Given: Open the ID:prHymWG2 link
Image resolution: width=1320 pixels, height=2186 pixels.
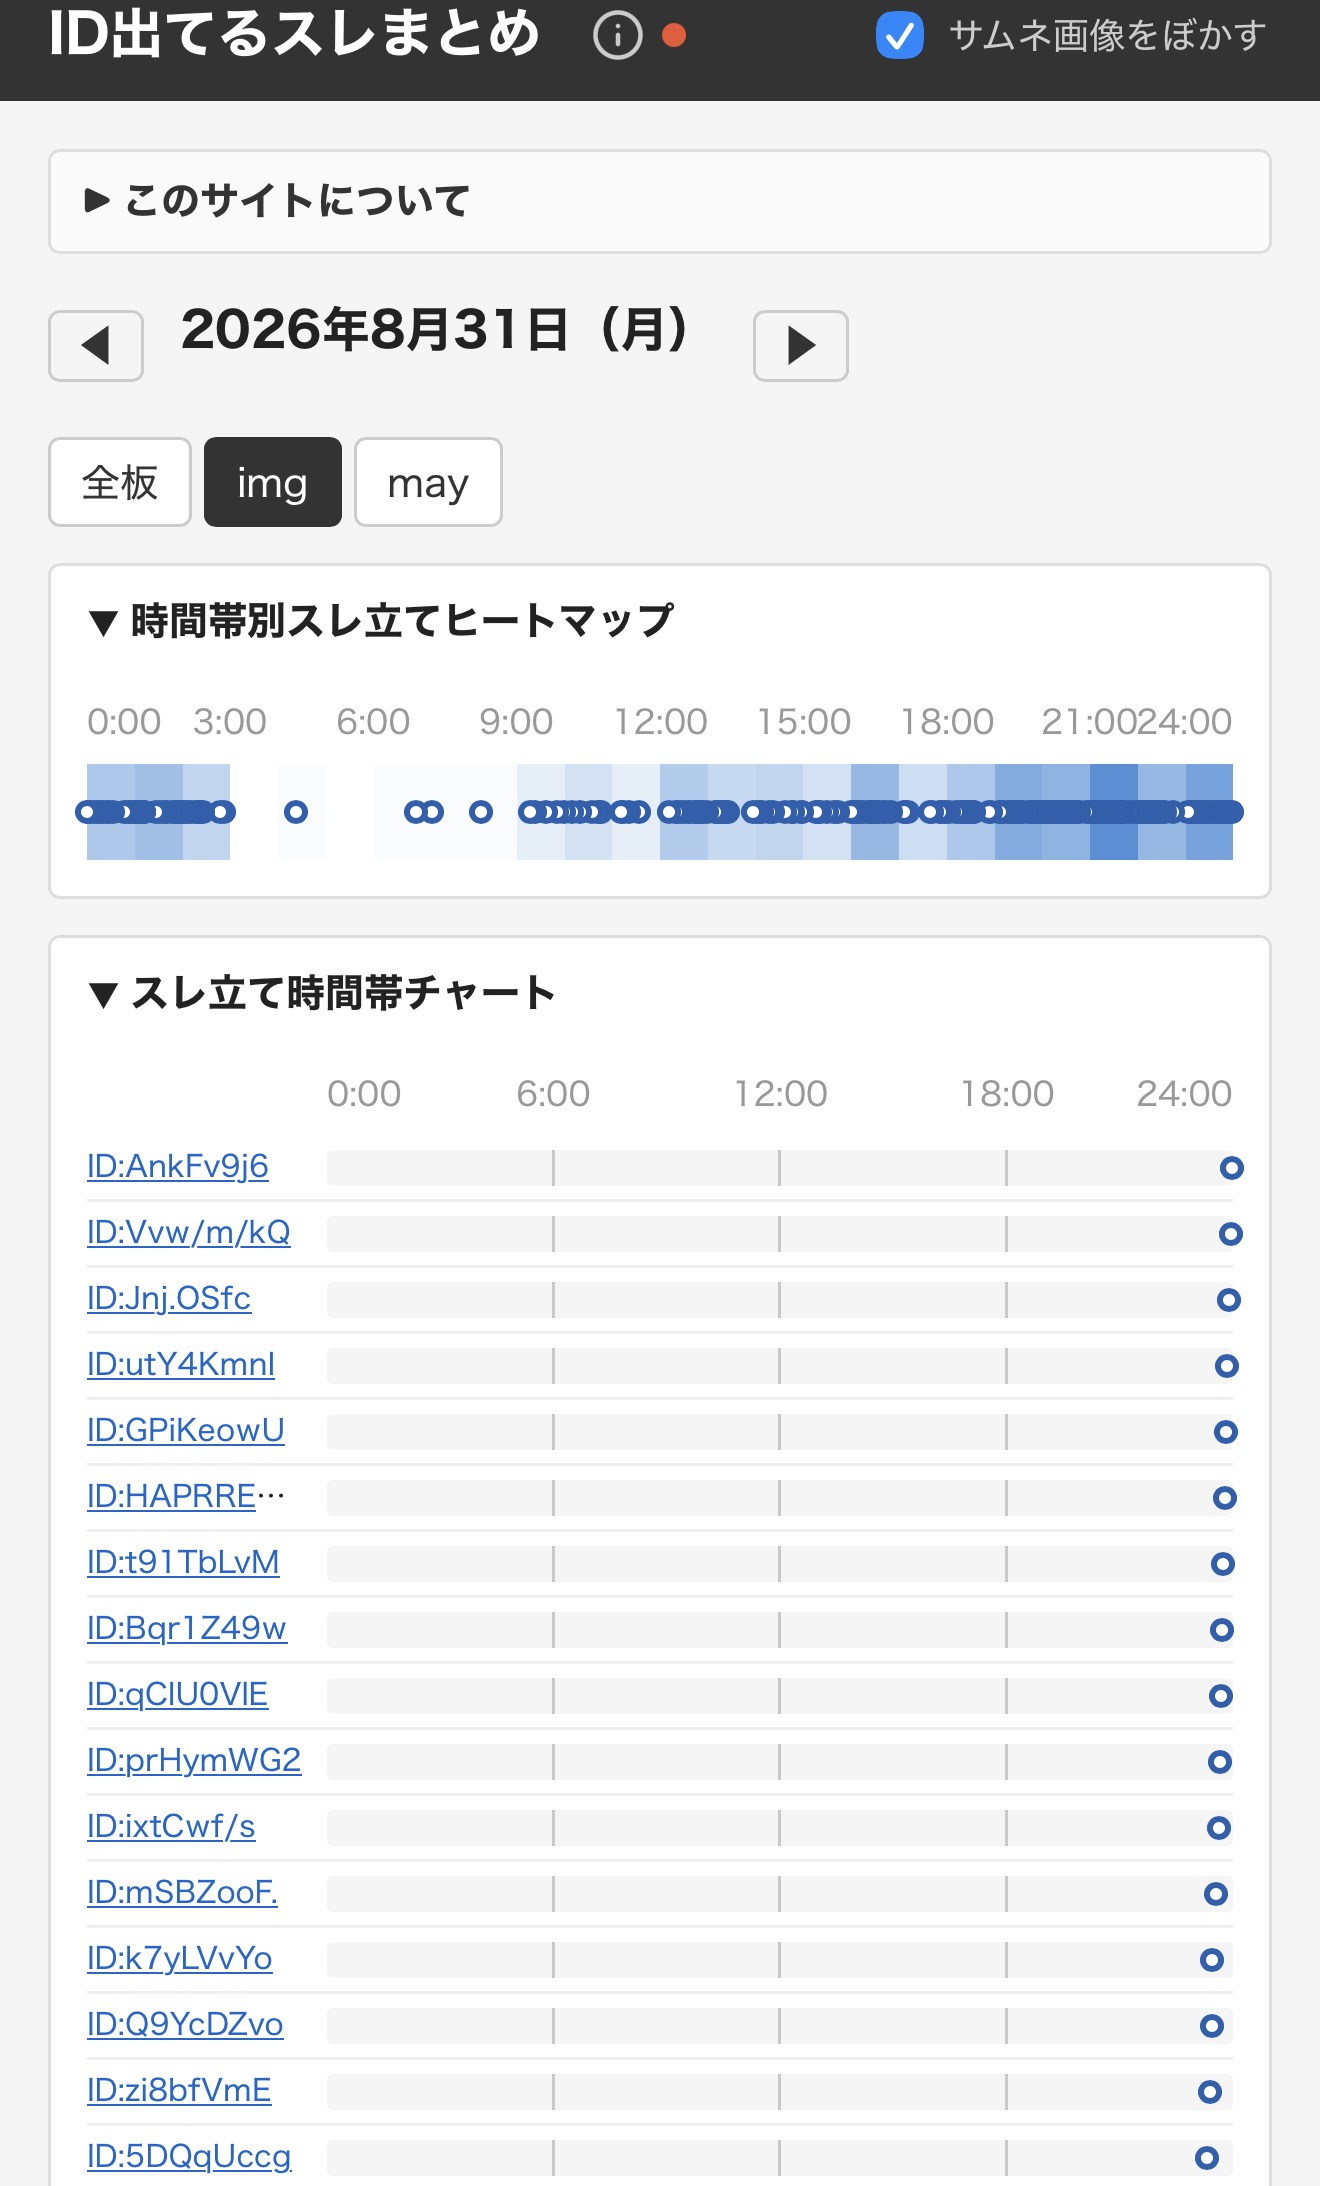Looking at the screenshot, I should (194, 1760).
